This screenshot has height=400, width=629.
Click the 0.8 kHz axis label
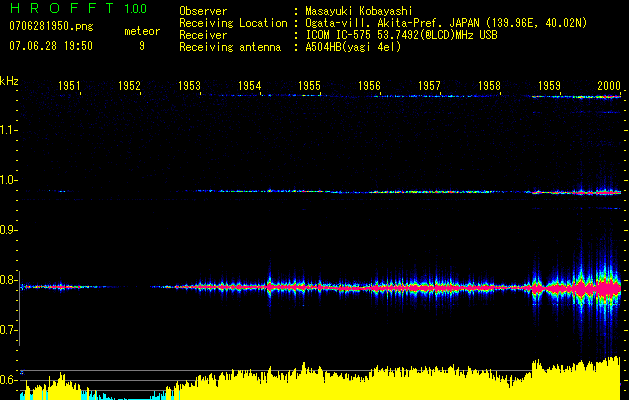pyautogui.click(x=8, y=280)
